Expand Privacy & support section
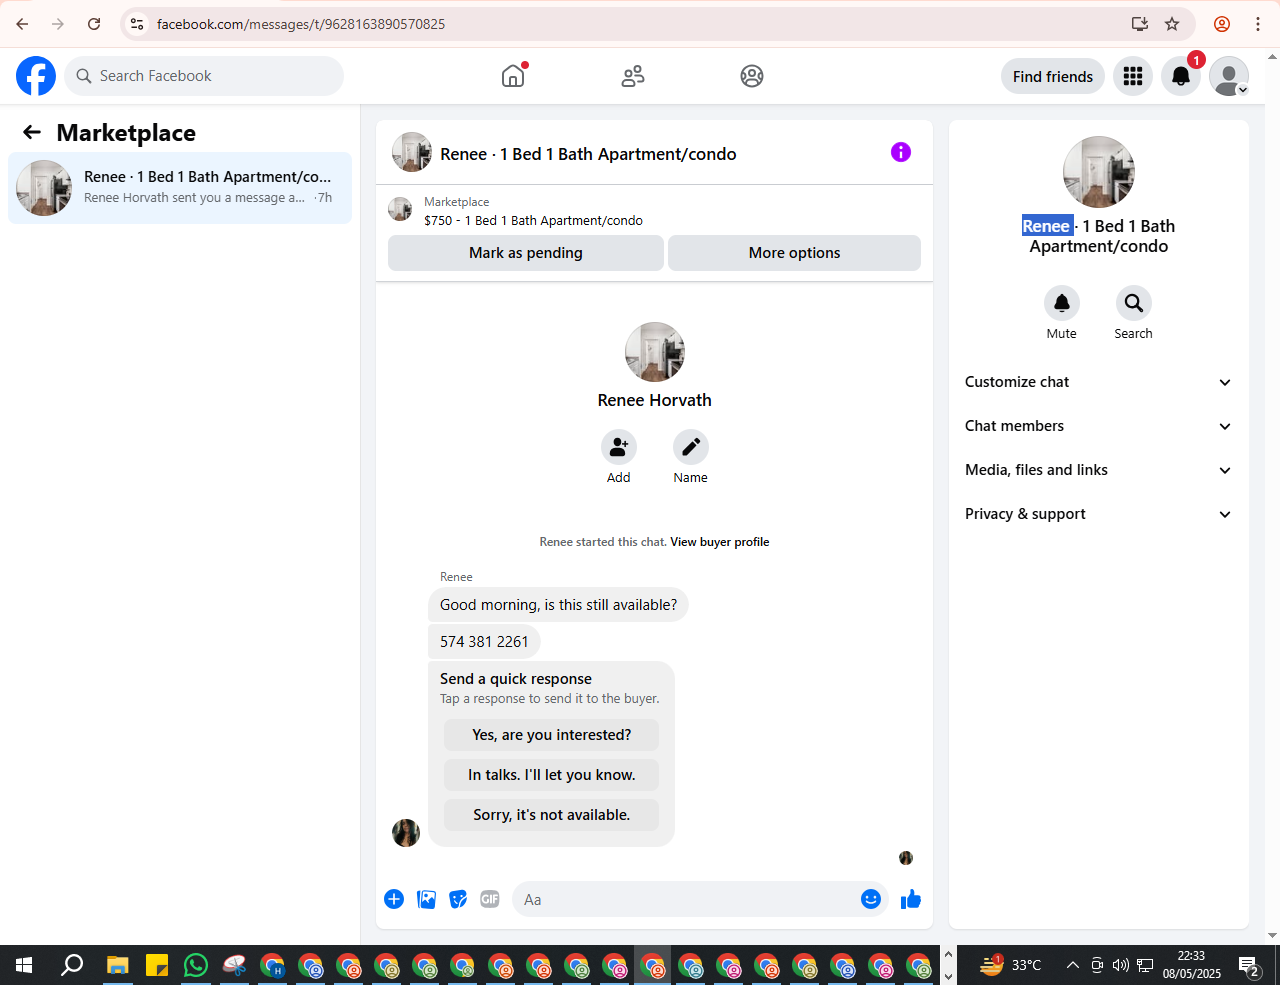The height and width of the screenshot is (985, 1280). 1098,514
